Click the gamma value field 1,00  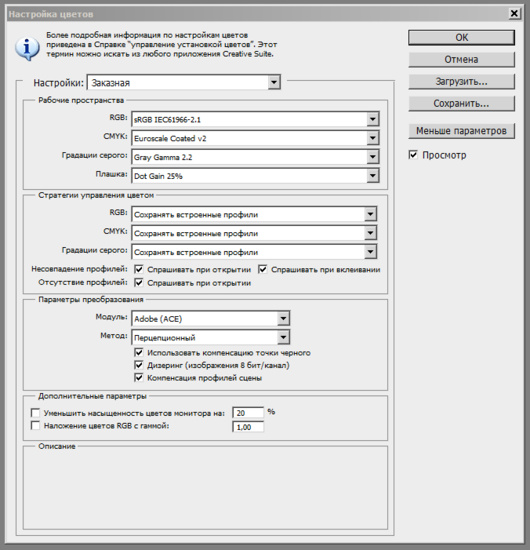248,427
